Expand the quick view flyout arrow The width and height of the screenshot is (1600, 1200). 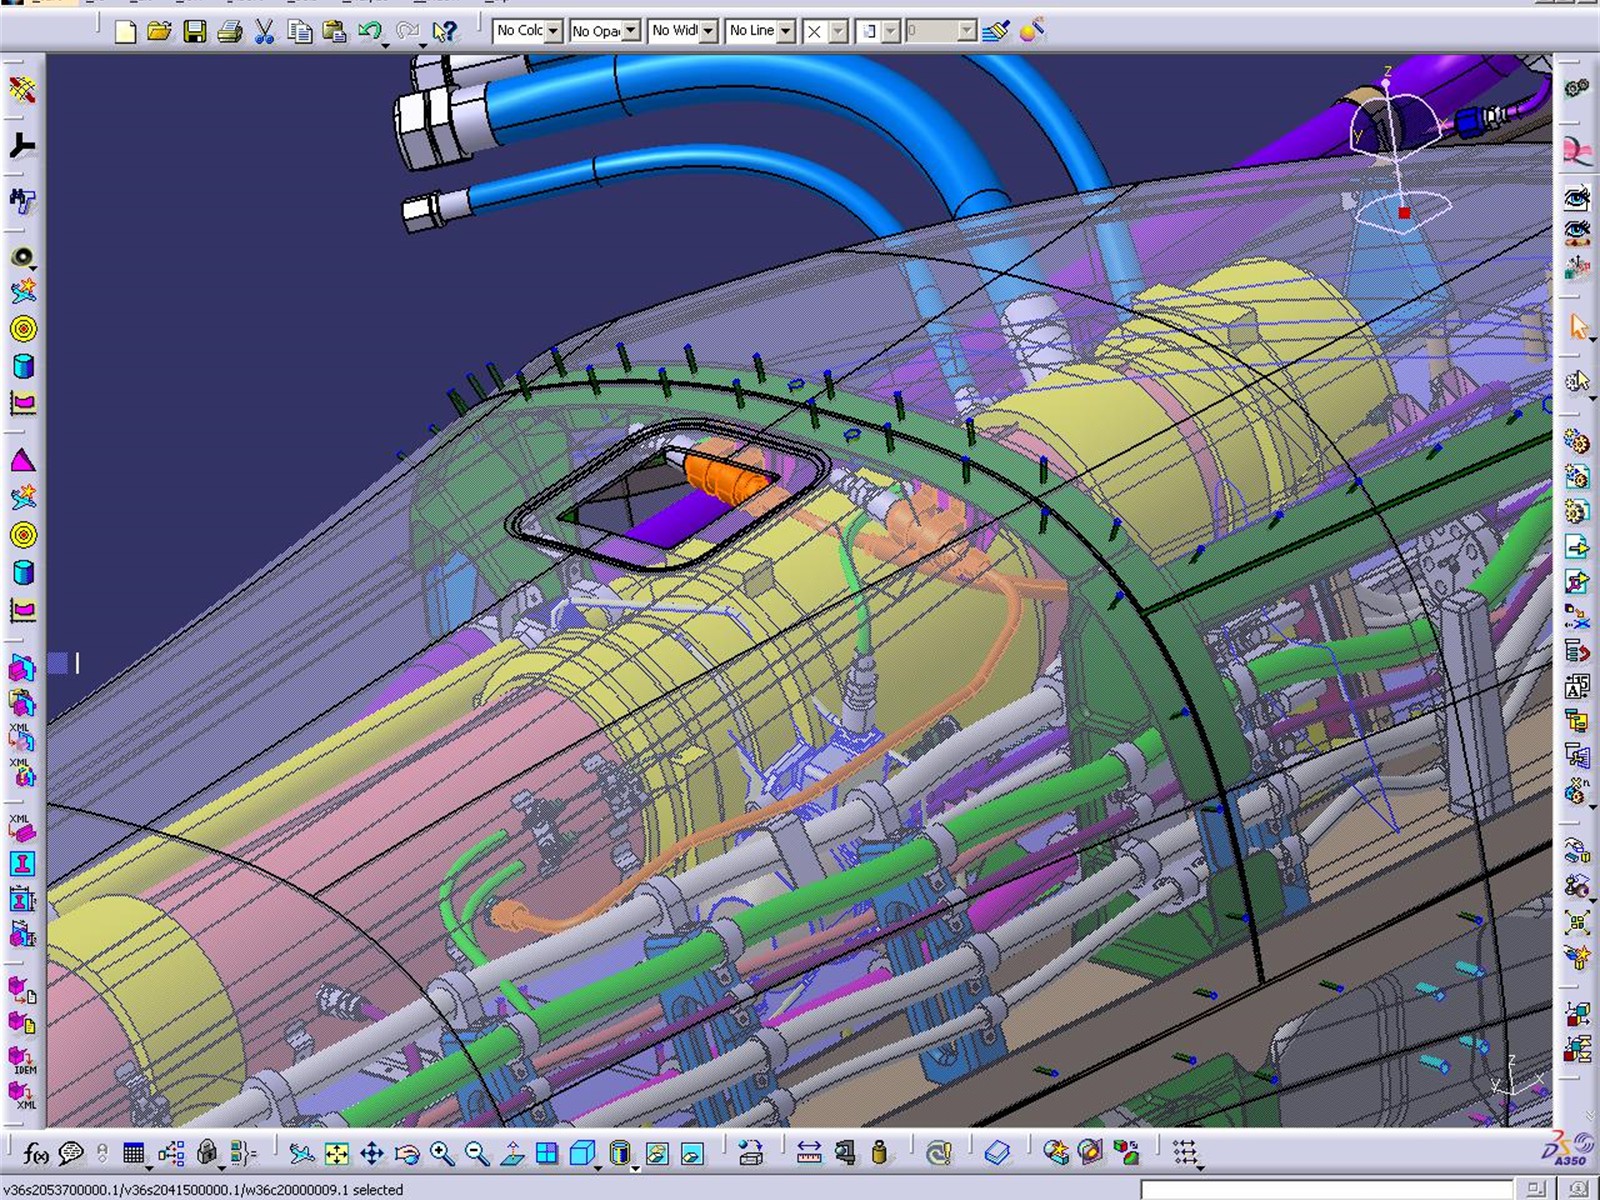pos(598,1167)
